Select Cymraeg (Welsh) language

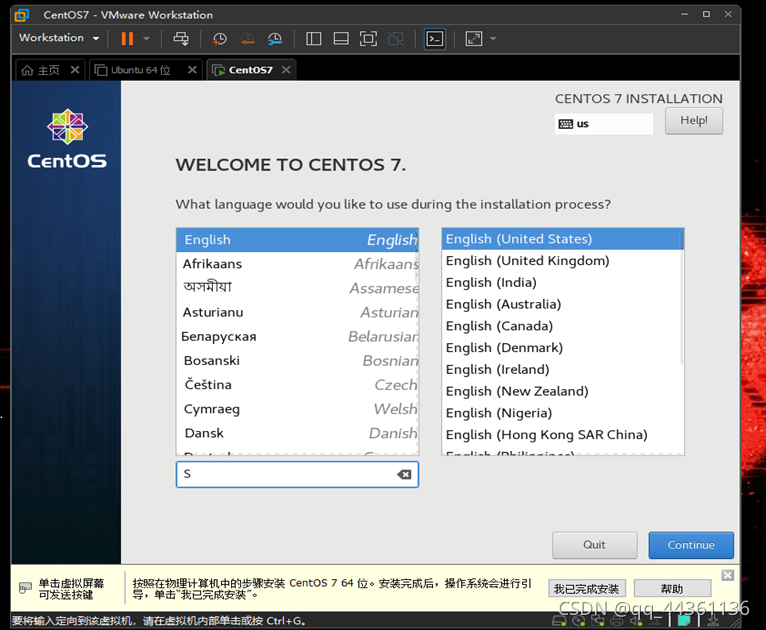point(297,409)
